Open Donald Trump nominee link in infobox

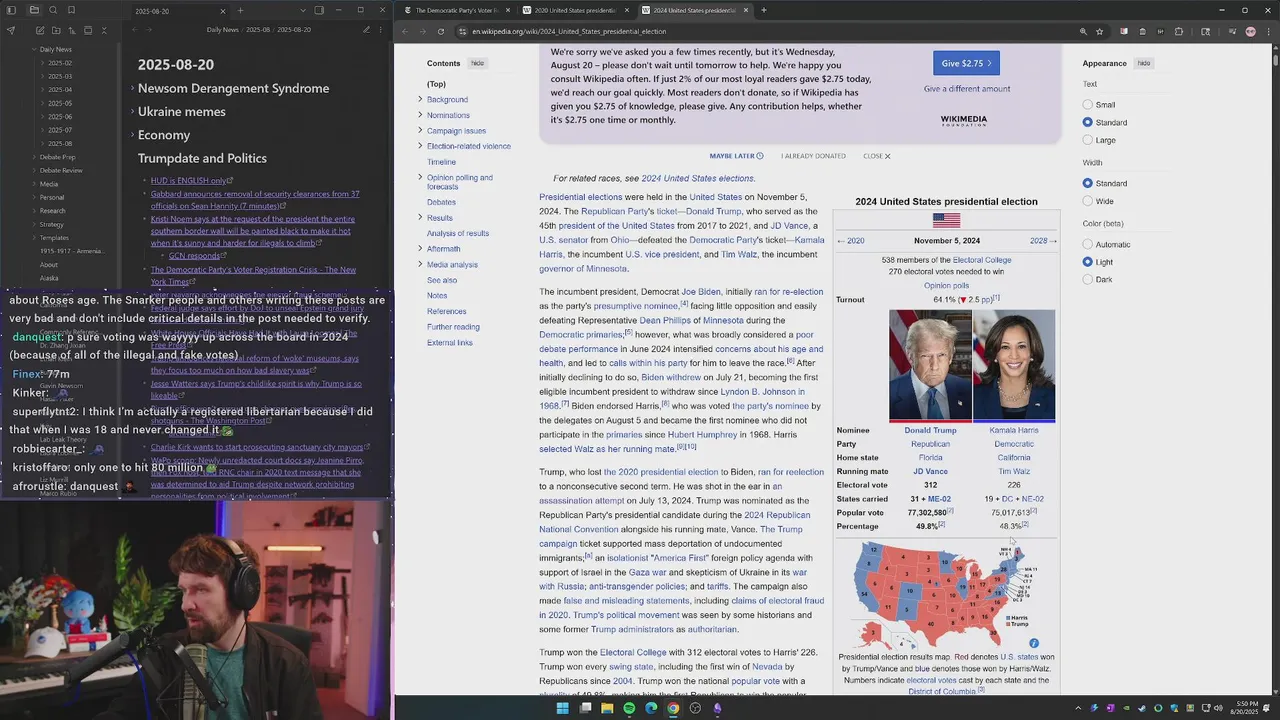[x=930, y=430]
